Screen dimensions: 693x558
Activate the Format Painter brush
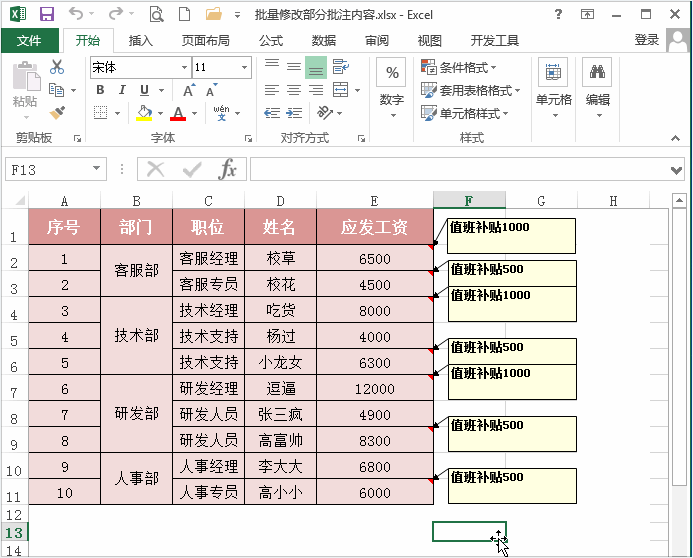(x=57, y=113)
